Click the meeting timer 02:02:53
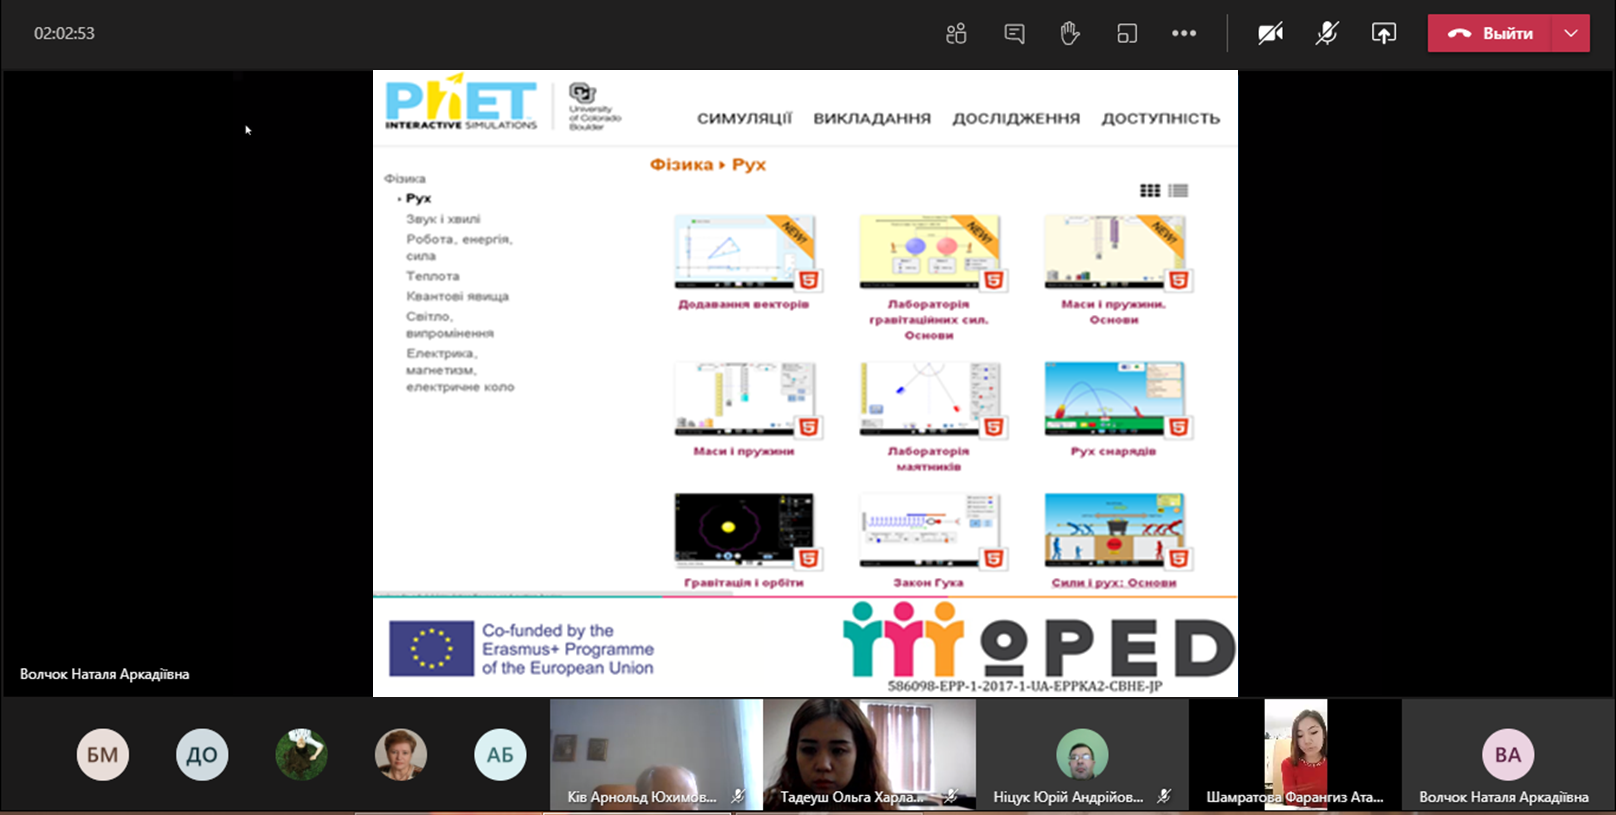The width and height of the screenshot is (1616, 815). [64, 33]
